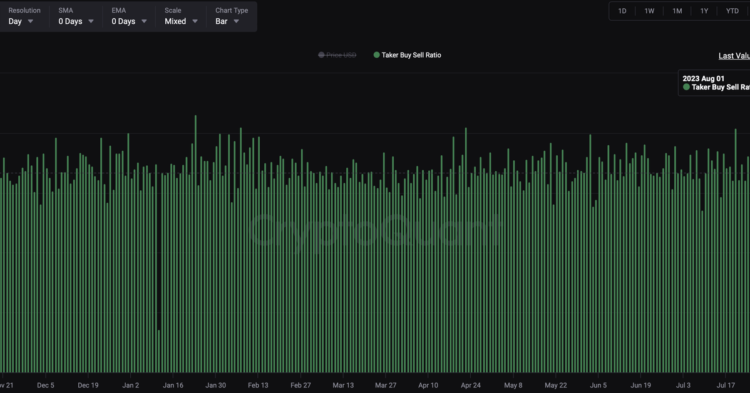Select the 1W time range
The height and width of the screenshot is (393, 750).
[x=649, y=11]
